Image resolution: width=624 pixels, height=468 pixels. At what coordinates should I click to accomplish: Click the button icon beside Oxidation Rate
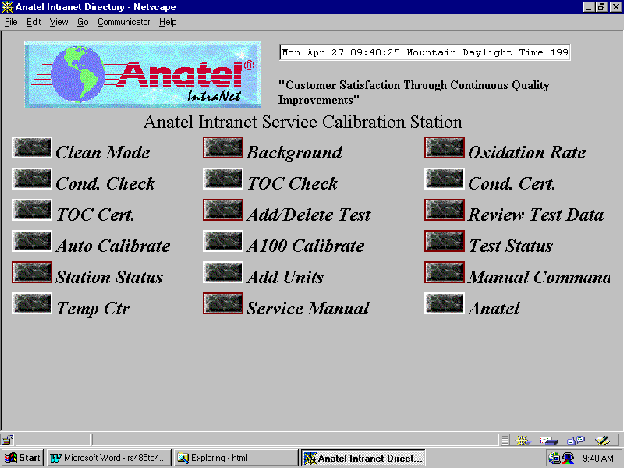click(444, 148)
